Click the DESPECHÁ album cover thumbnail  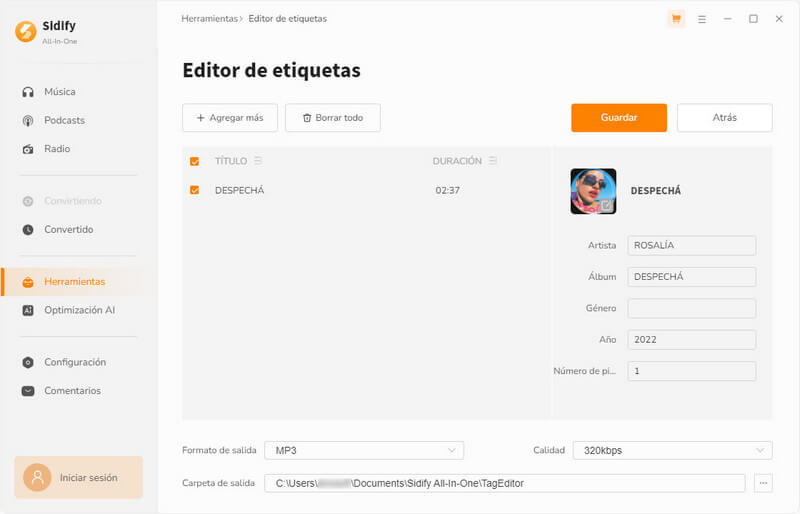coord(593,191)
